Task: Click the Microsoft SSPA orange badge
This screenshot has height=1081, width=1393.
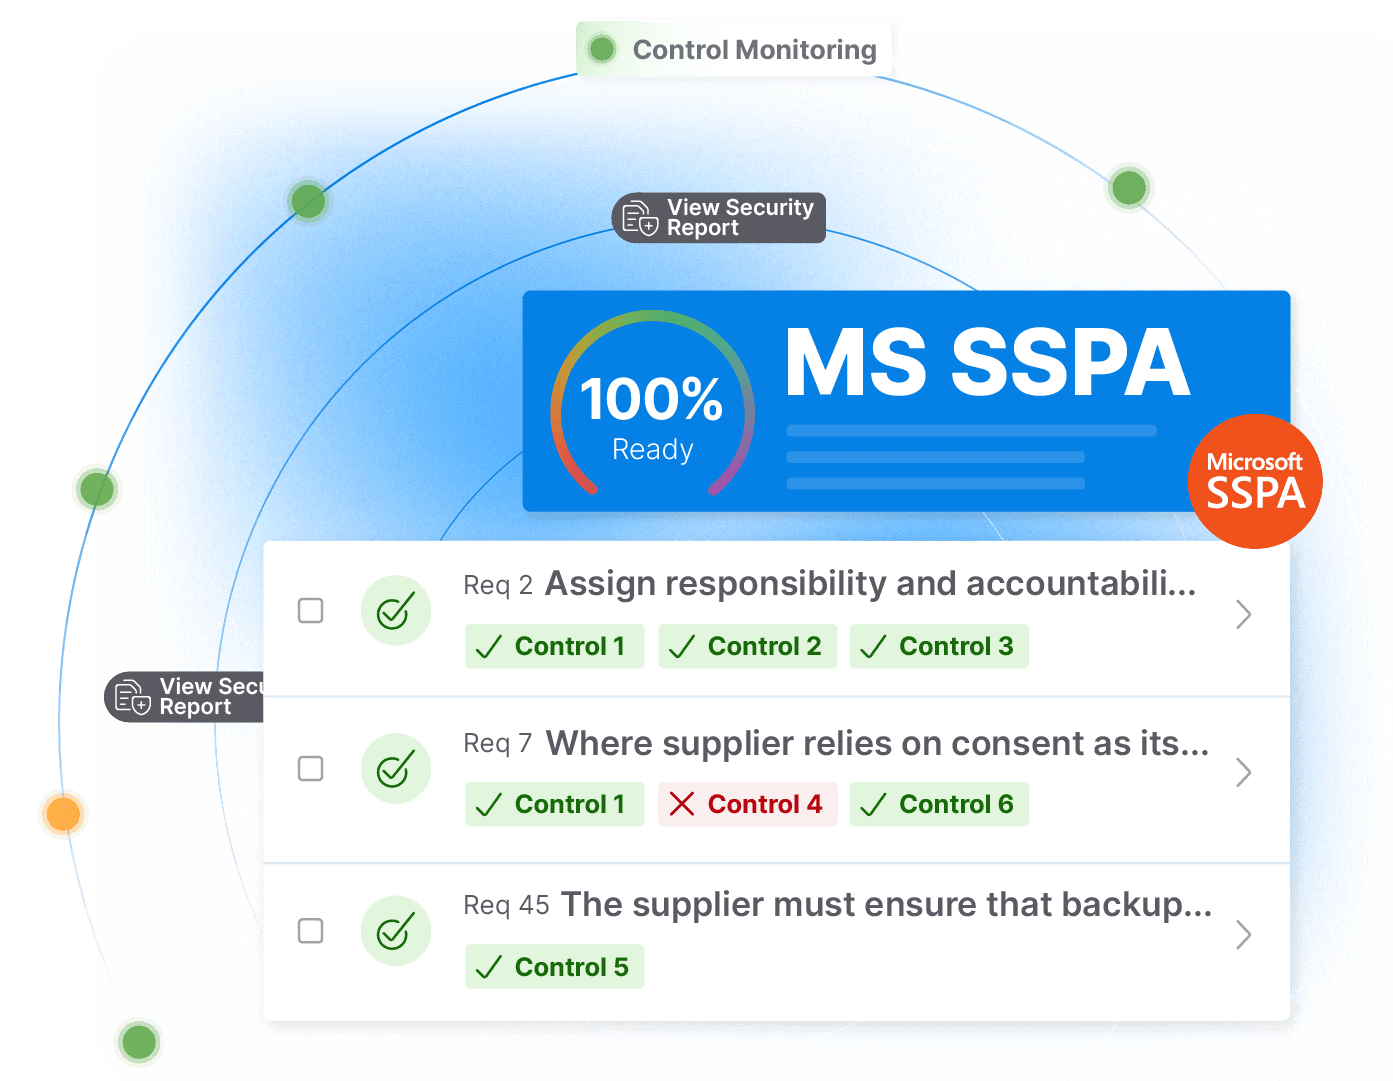Action: click(x=1254, y=481)
